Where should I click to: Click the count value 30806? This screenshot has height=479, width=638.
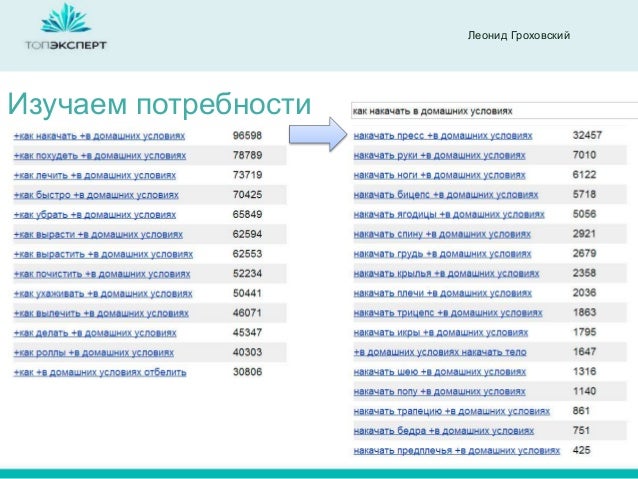(x=247, y=372)
